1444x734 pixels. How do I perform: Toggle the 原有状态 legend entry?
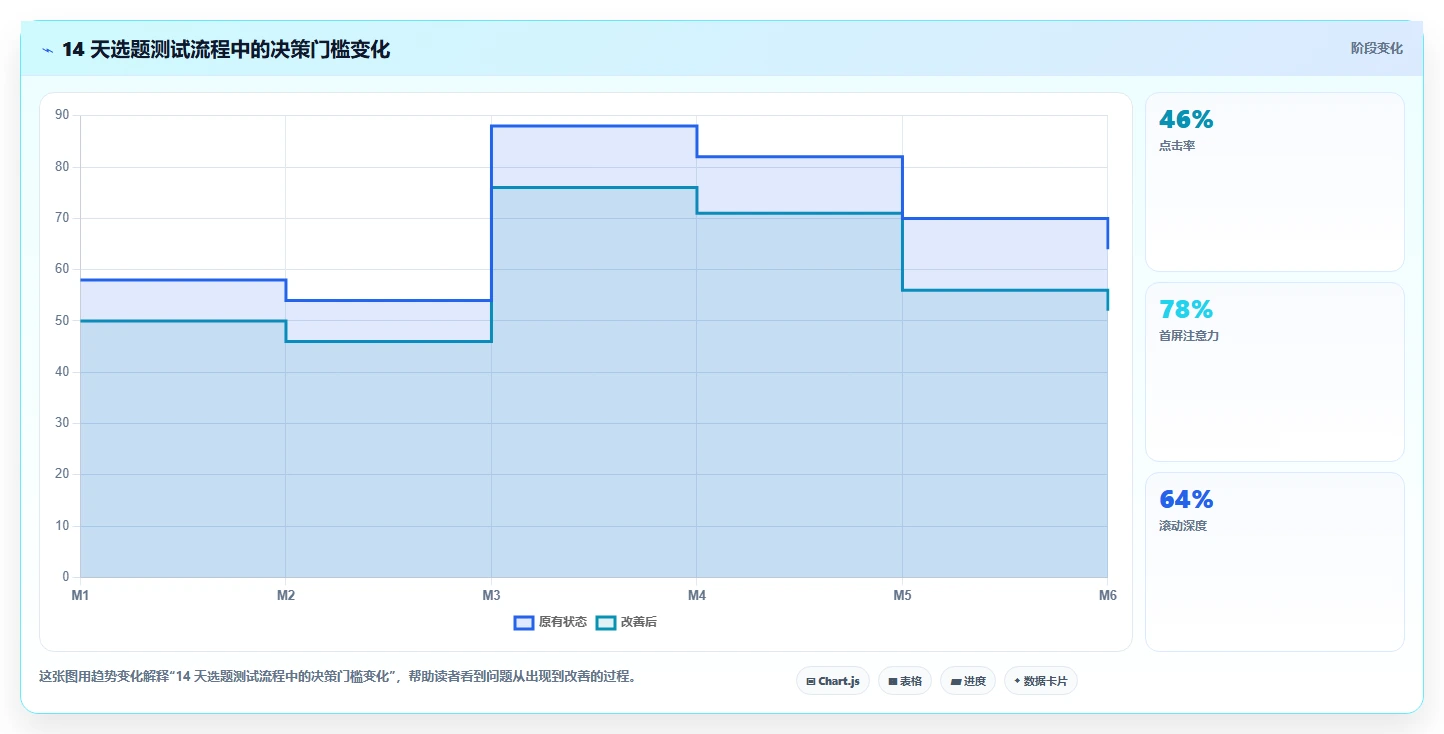pos(550,622)
